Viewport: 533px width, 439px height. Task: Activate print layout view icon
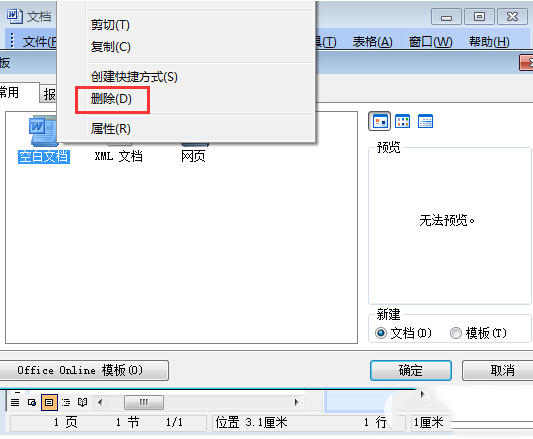click(49, 403)
